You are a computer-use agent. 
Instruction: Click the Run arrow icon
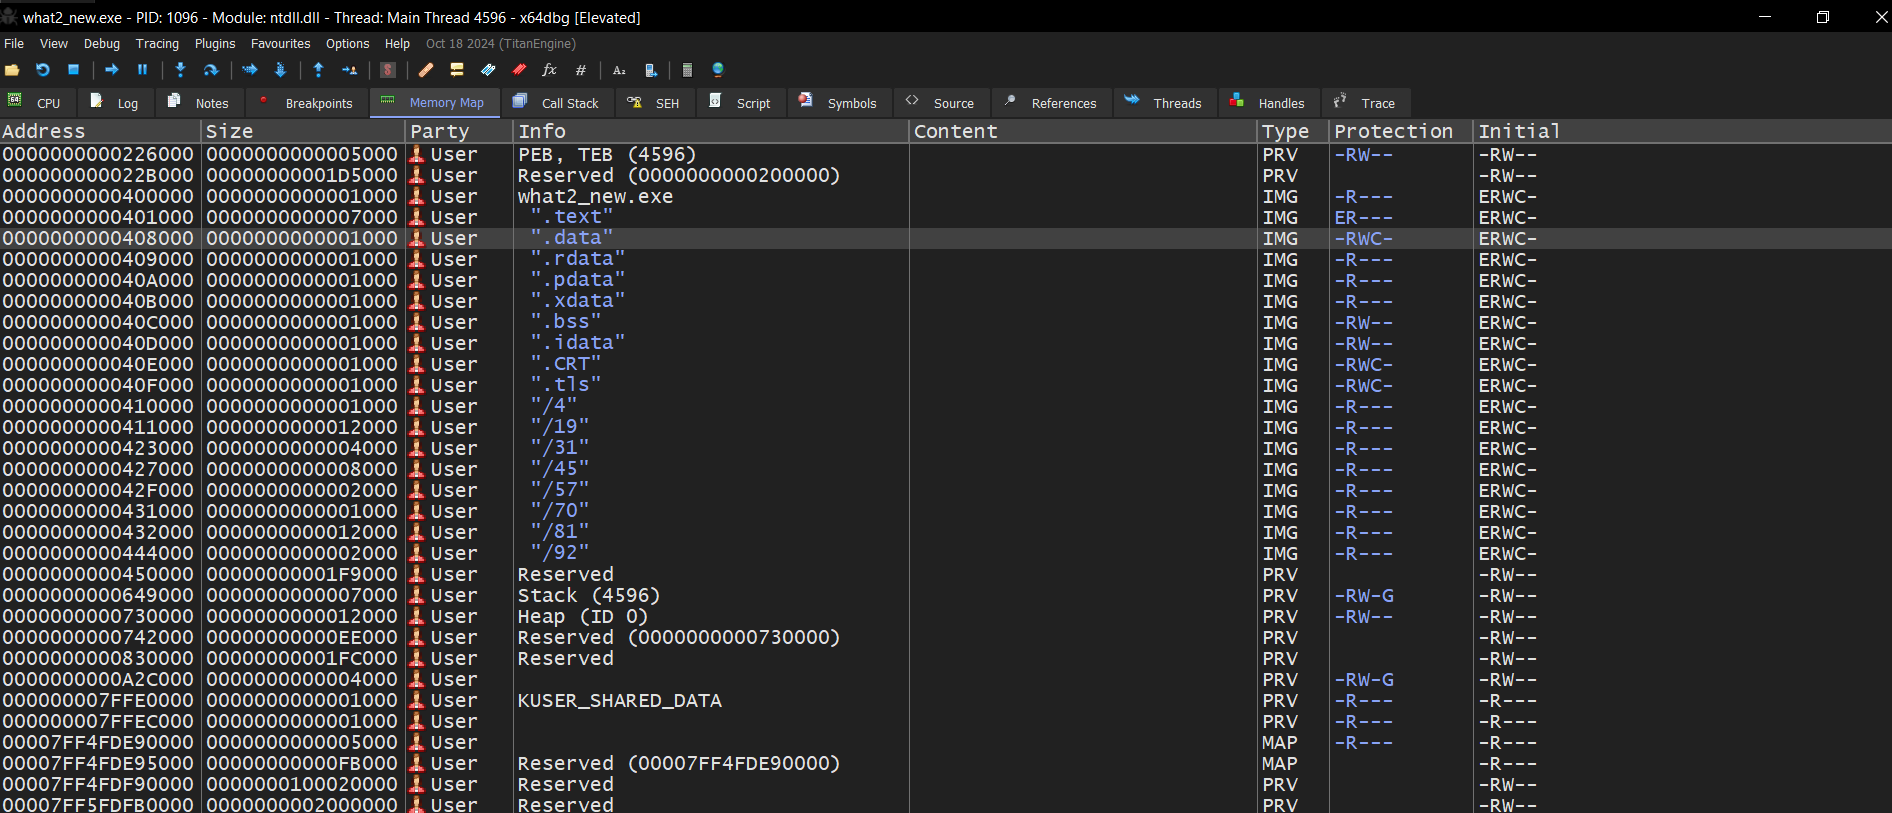112,70
